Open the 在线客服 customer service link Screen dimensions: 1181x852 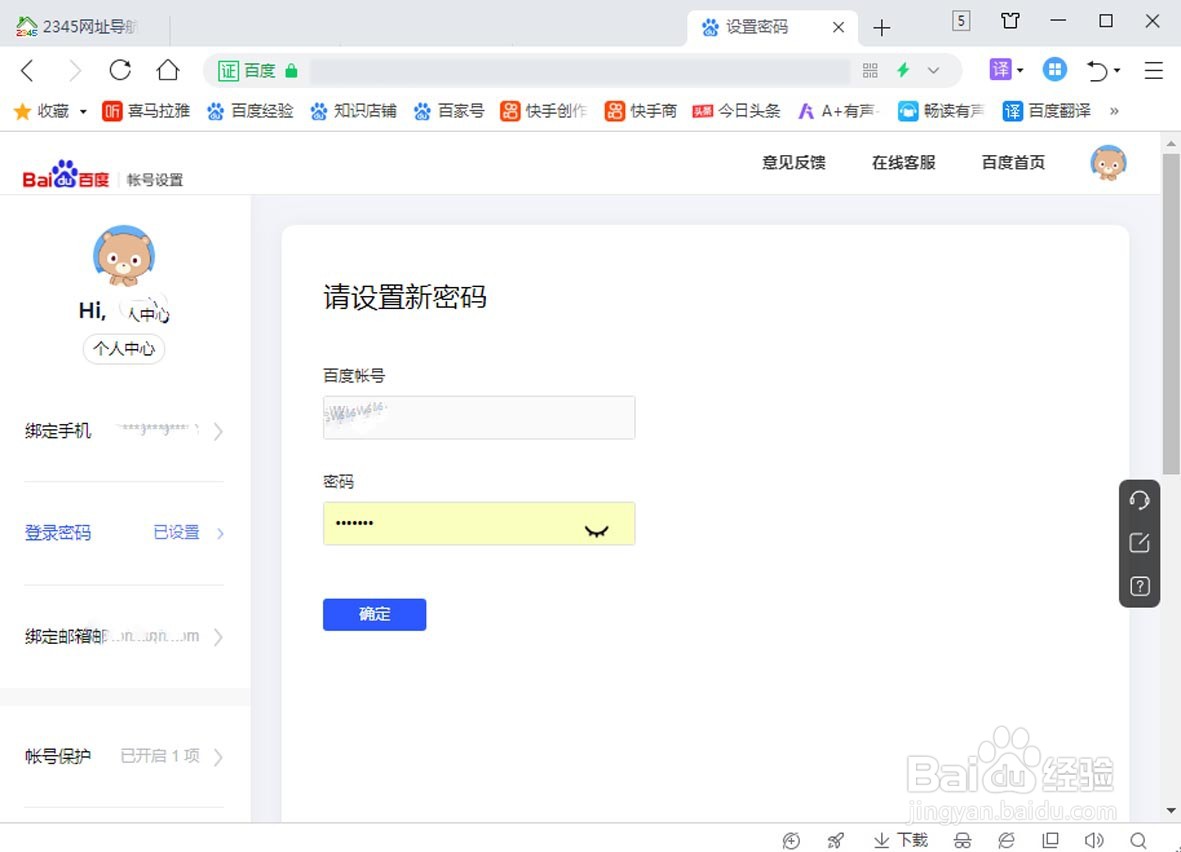point(902,162)
